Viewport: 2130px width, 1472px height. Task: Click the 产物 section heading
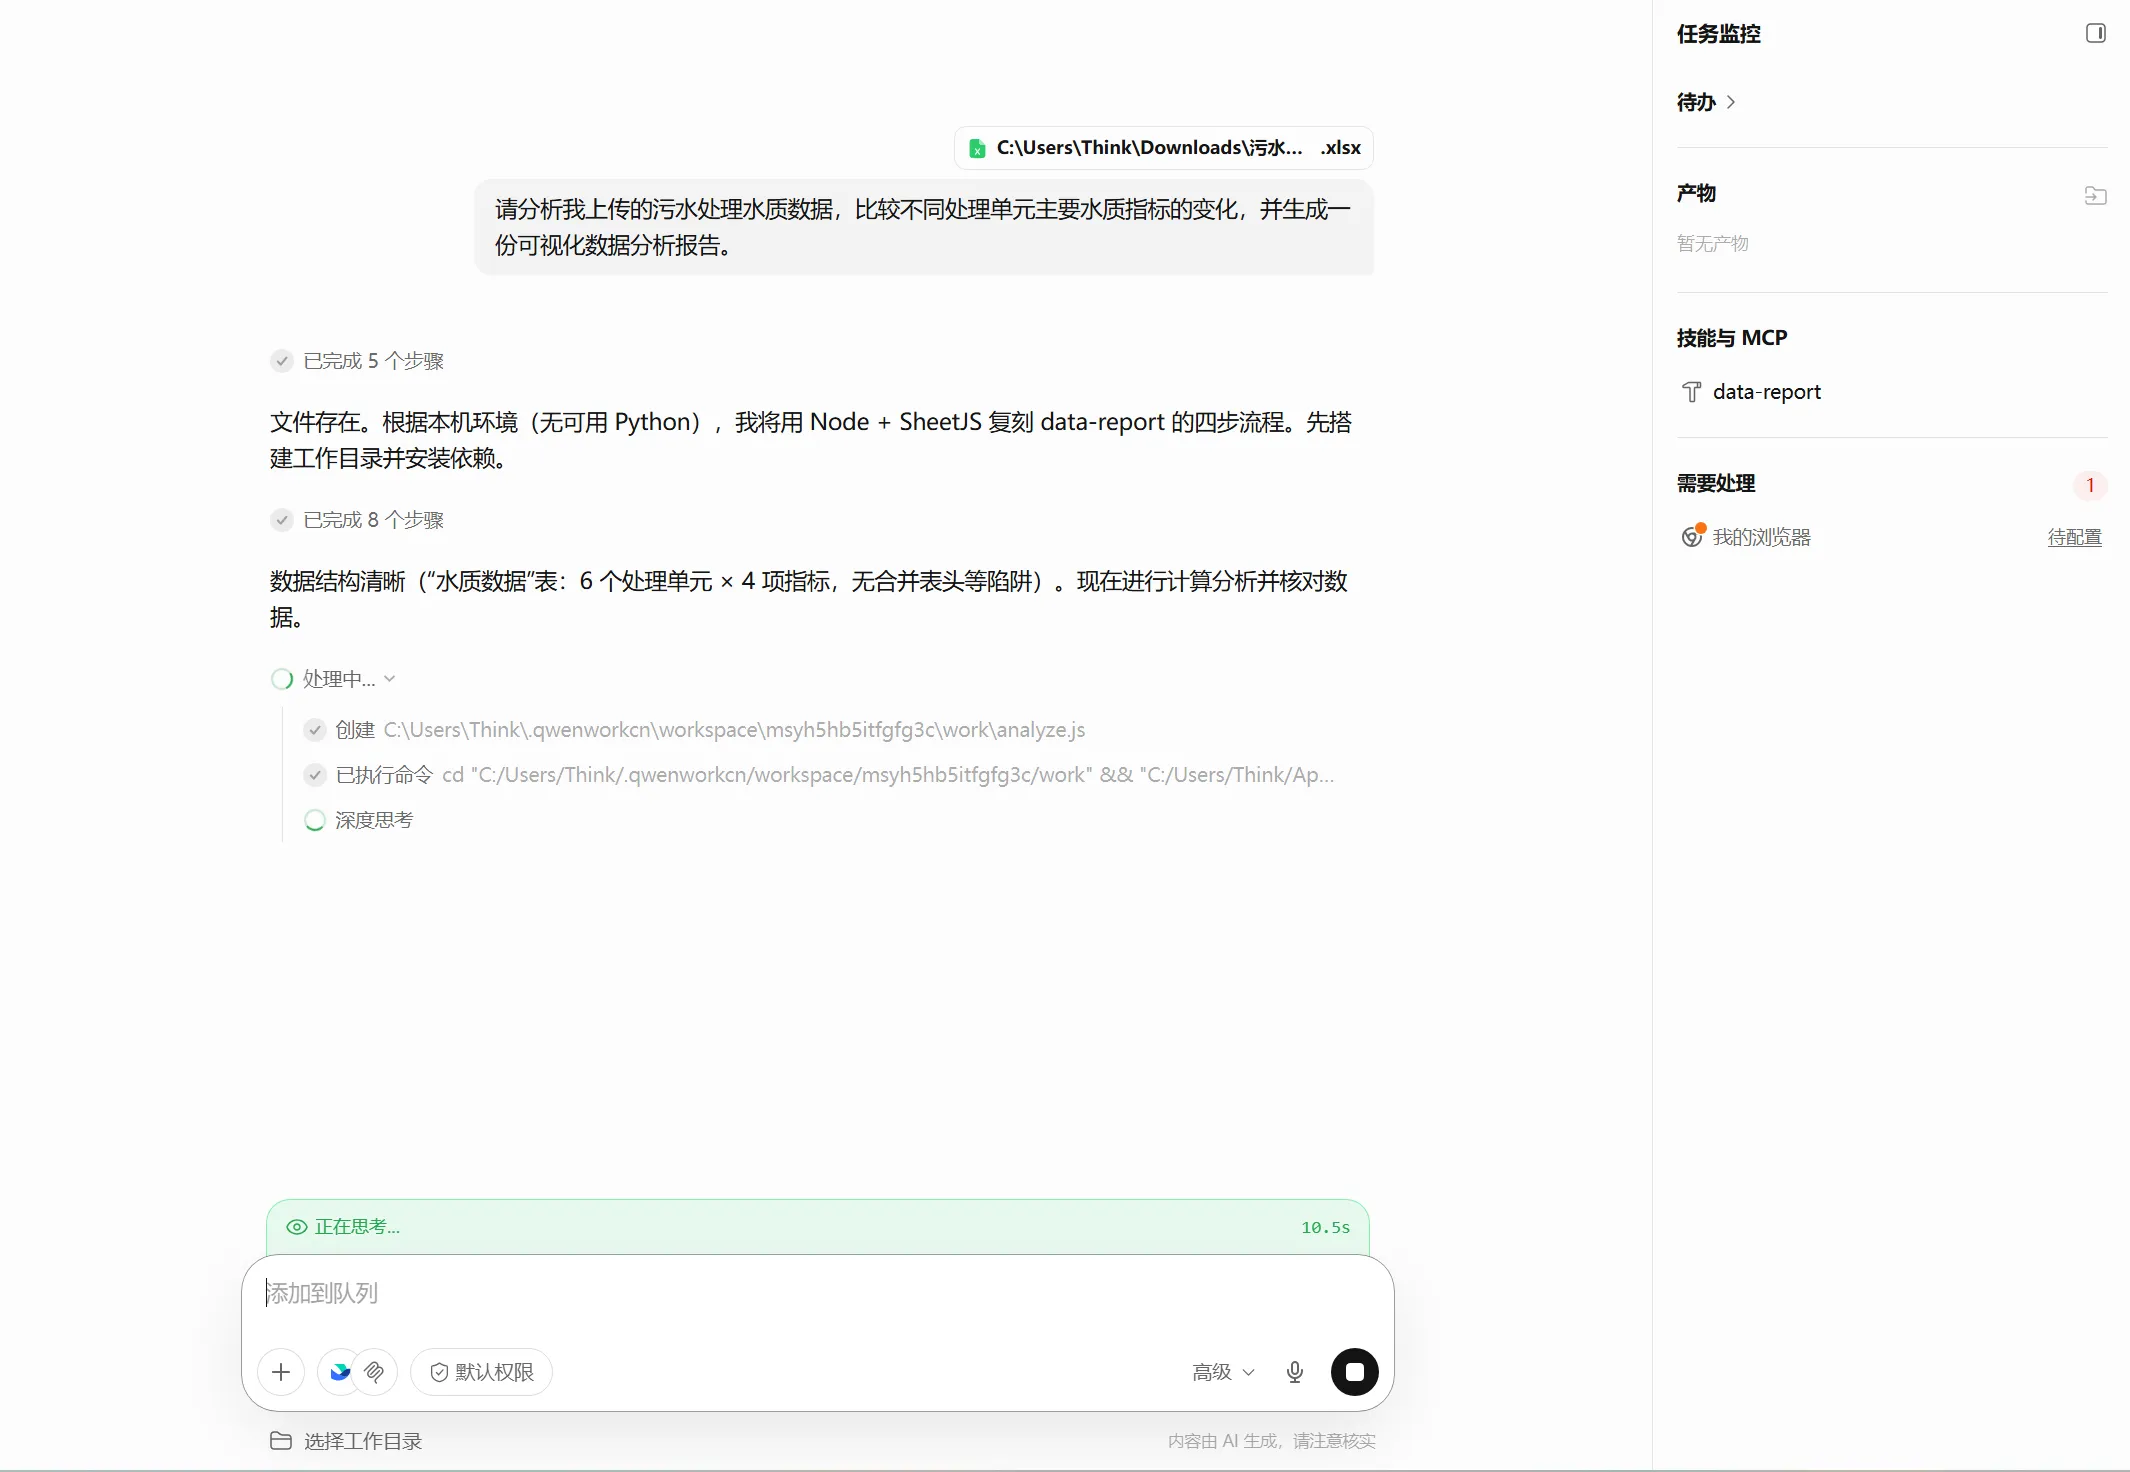point(1696,193)
